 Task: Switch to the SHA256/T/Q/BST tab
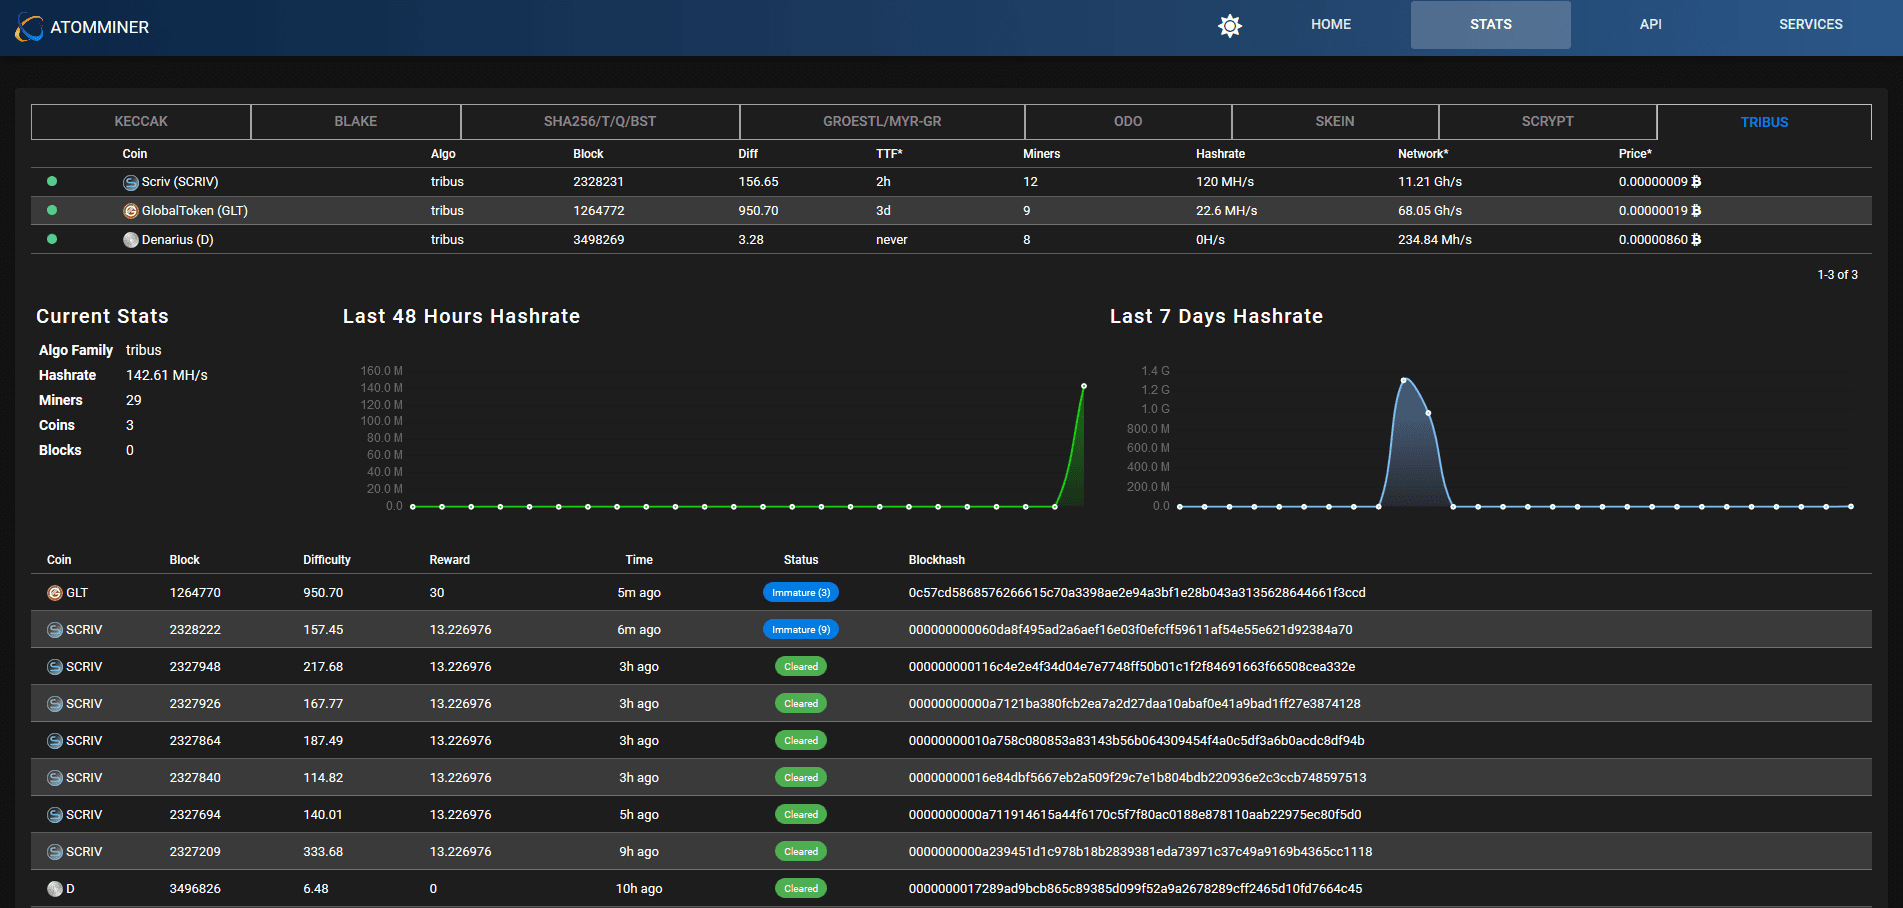point(600,122)
